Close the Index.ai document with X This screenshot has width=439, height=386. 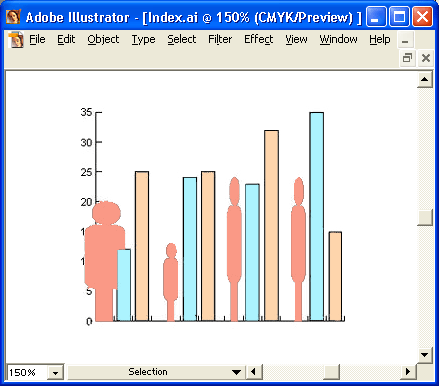(426, 58)
